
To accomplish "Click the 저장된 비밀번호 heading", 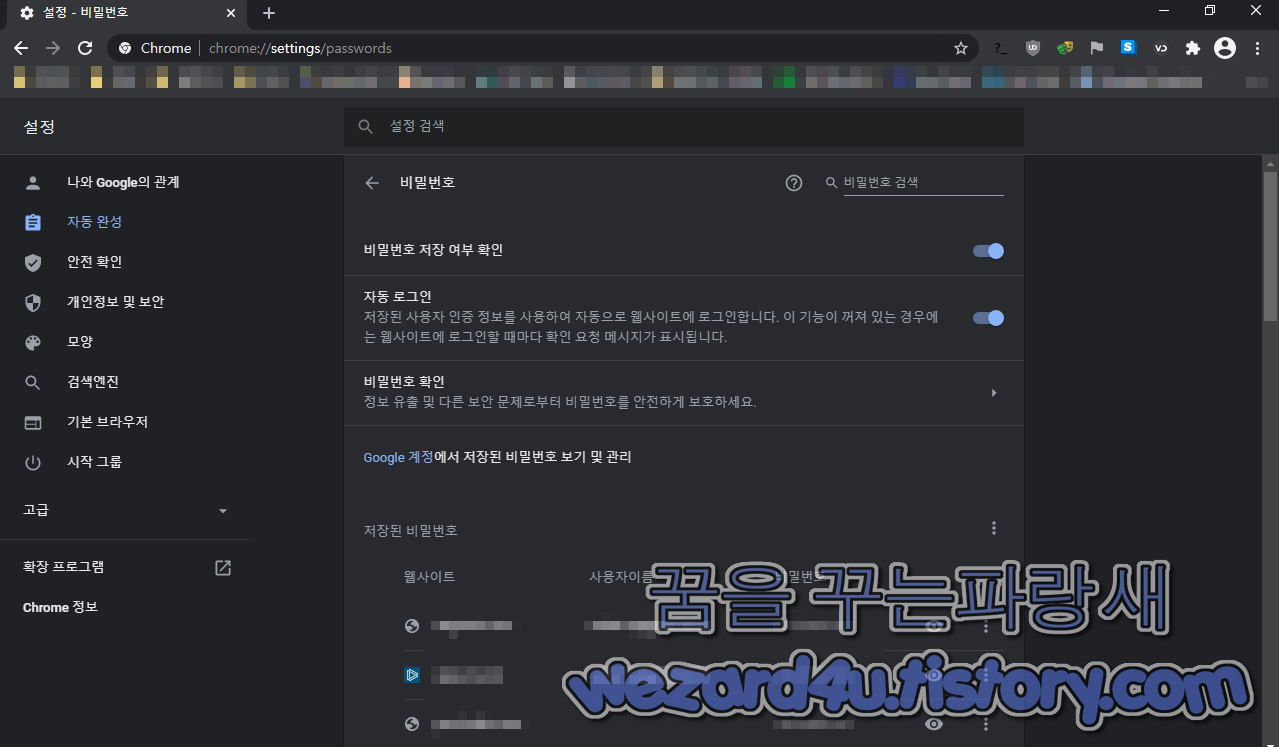I will pyautogui.click(x=410, y=531).
